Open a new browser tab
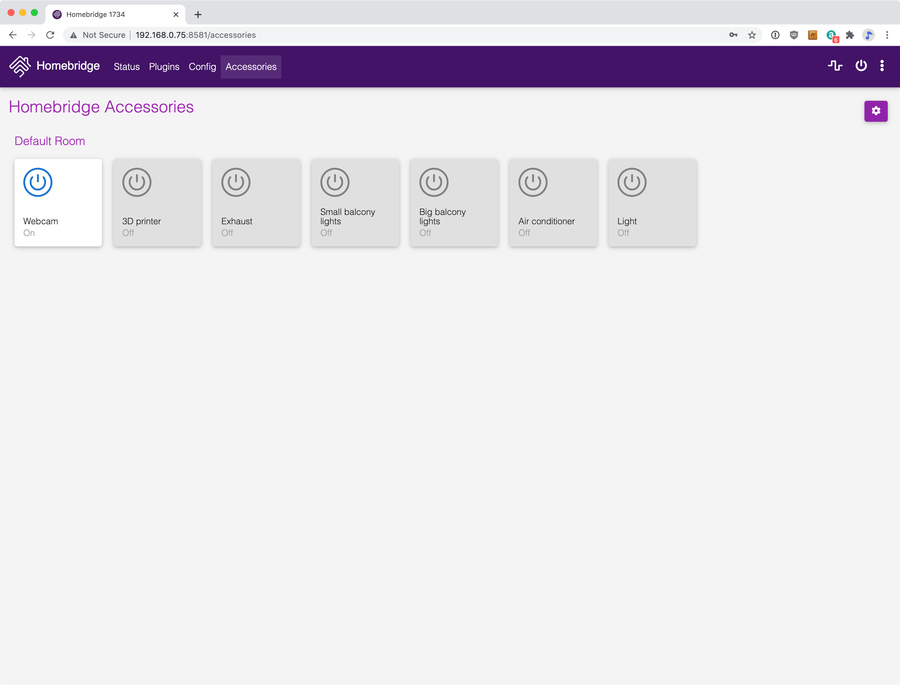 (x=198, y=14)
